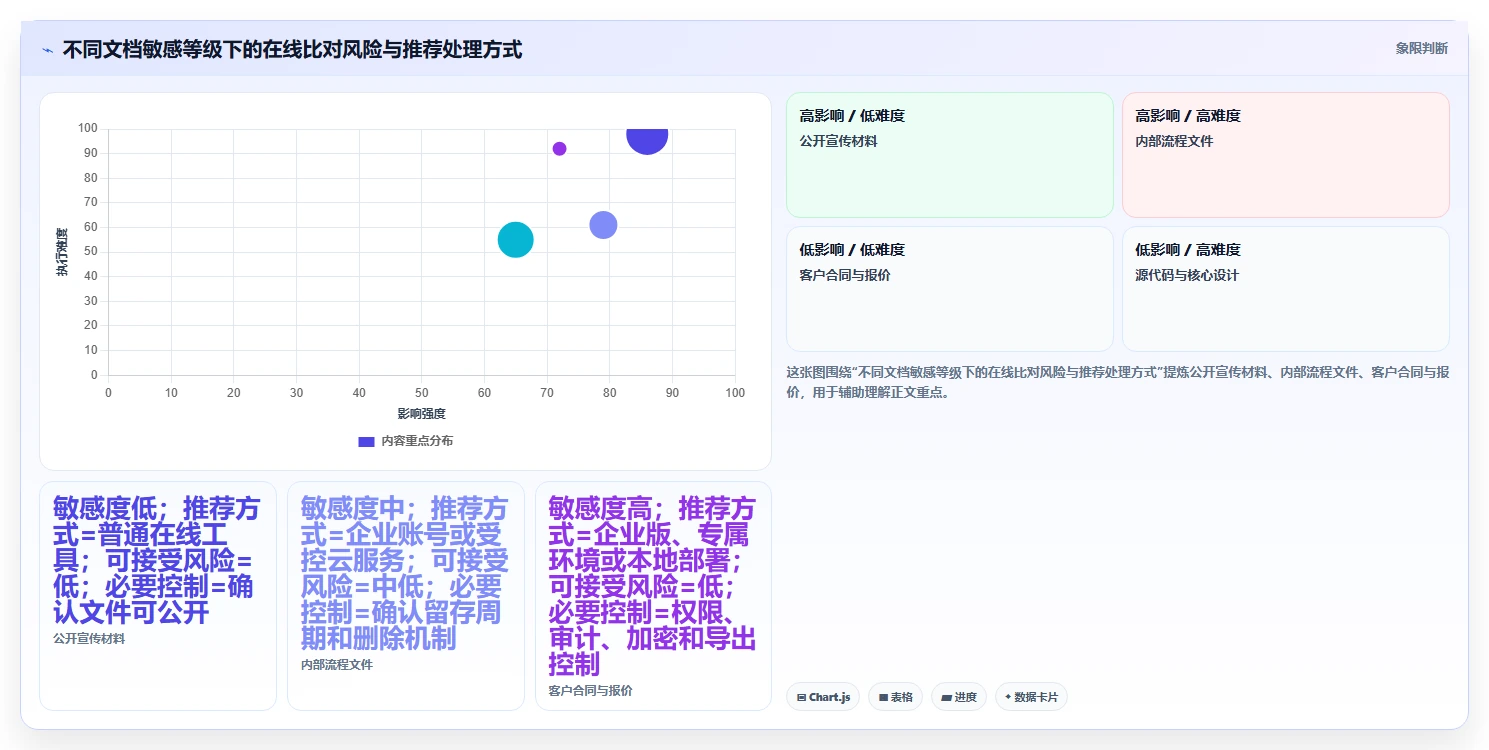
Task: Click the 数据卡片 tag chip
Action: (1031, 697)
